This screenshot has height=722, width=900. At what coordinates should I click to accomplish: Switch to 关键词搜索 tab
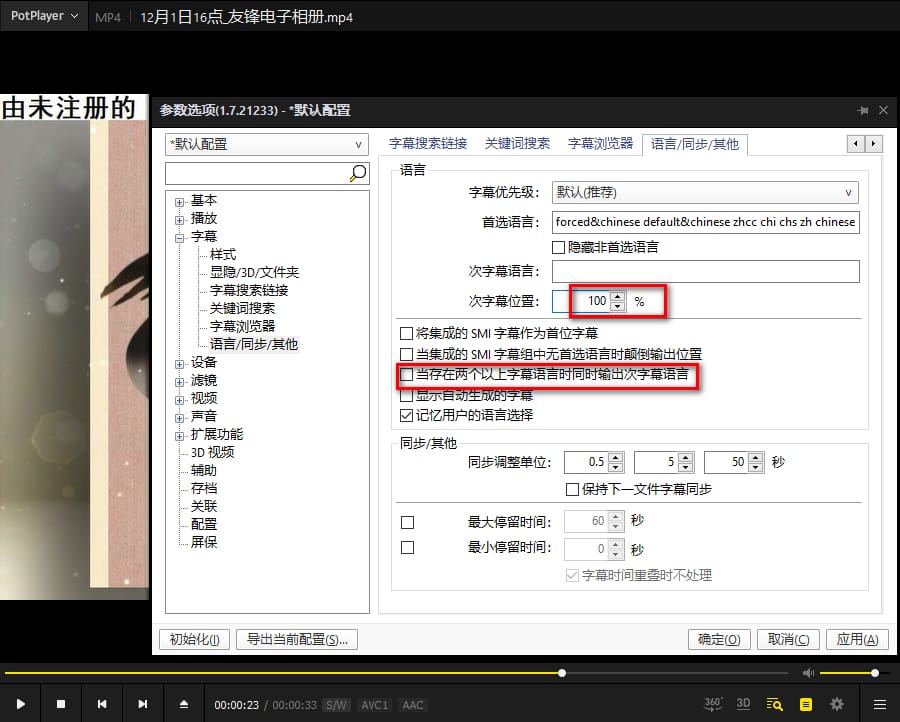point(517,143)
